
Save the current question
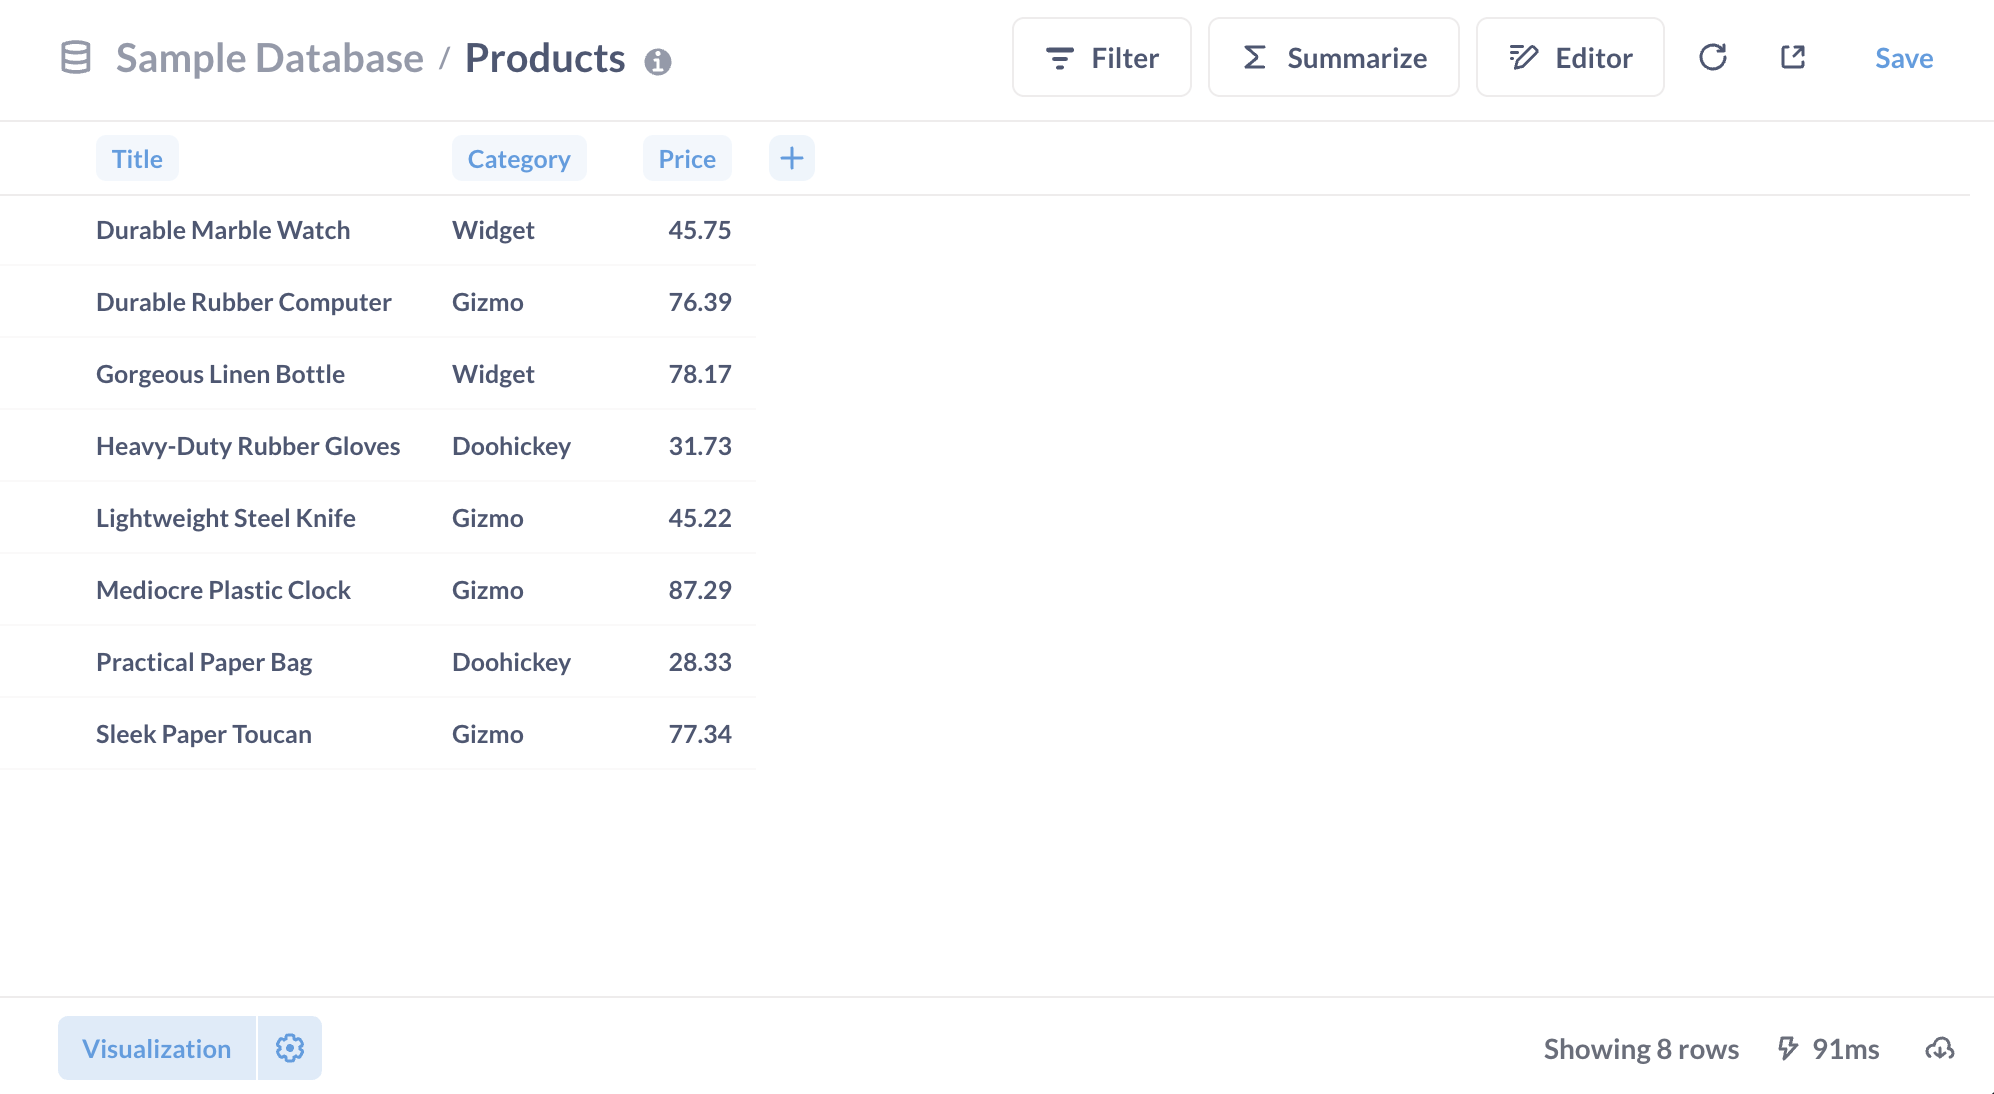coord(1902,58)
